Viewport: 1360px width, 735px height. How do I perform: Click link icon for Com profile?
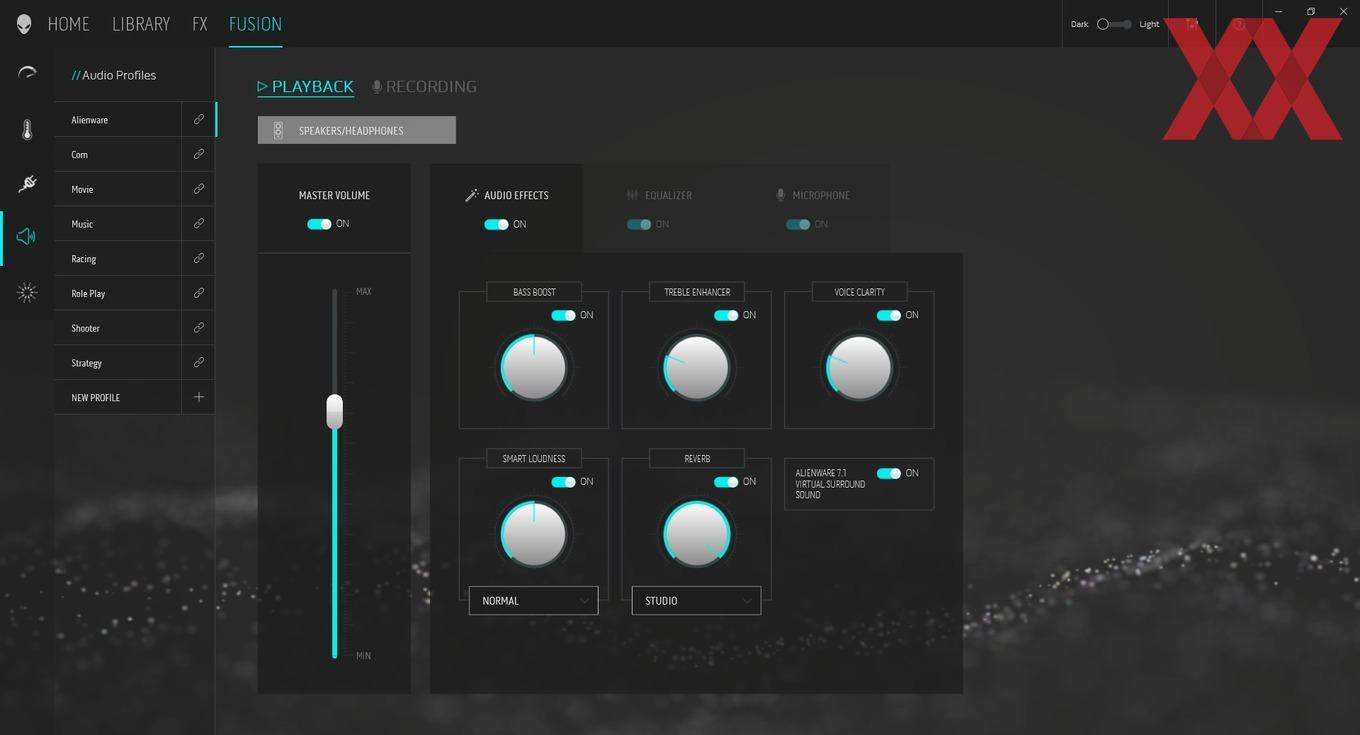click(x=198, y=154)
